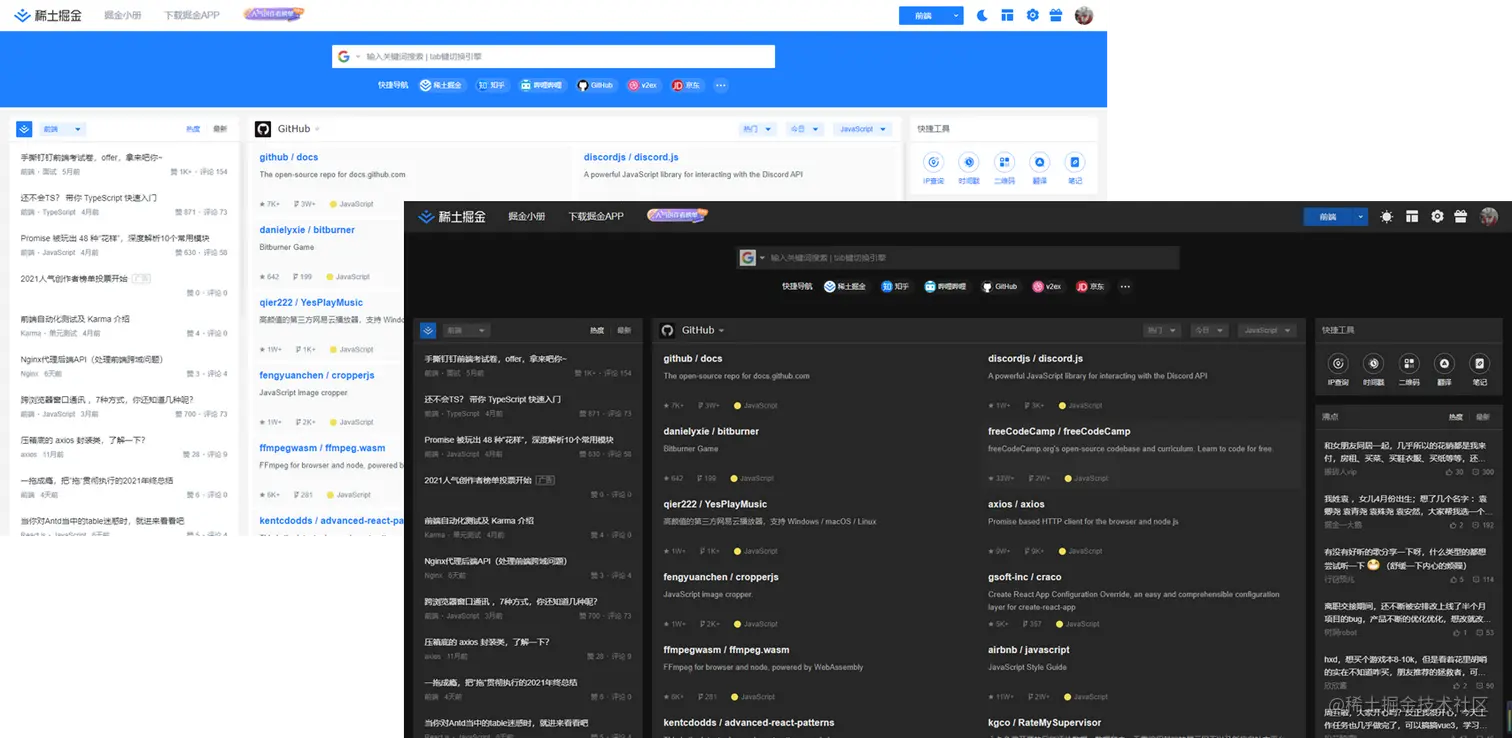Open the 时间戳 tool in light window

tap(968, 168)
